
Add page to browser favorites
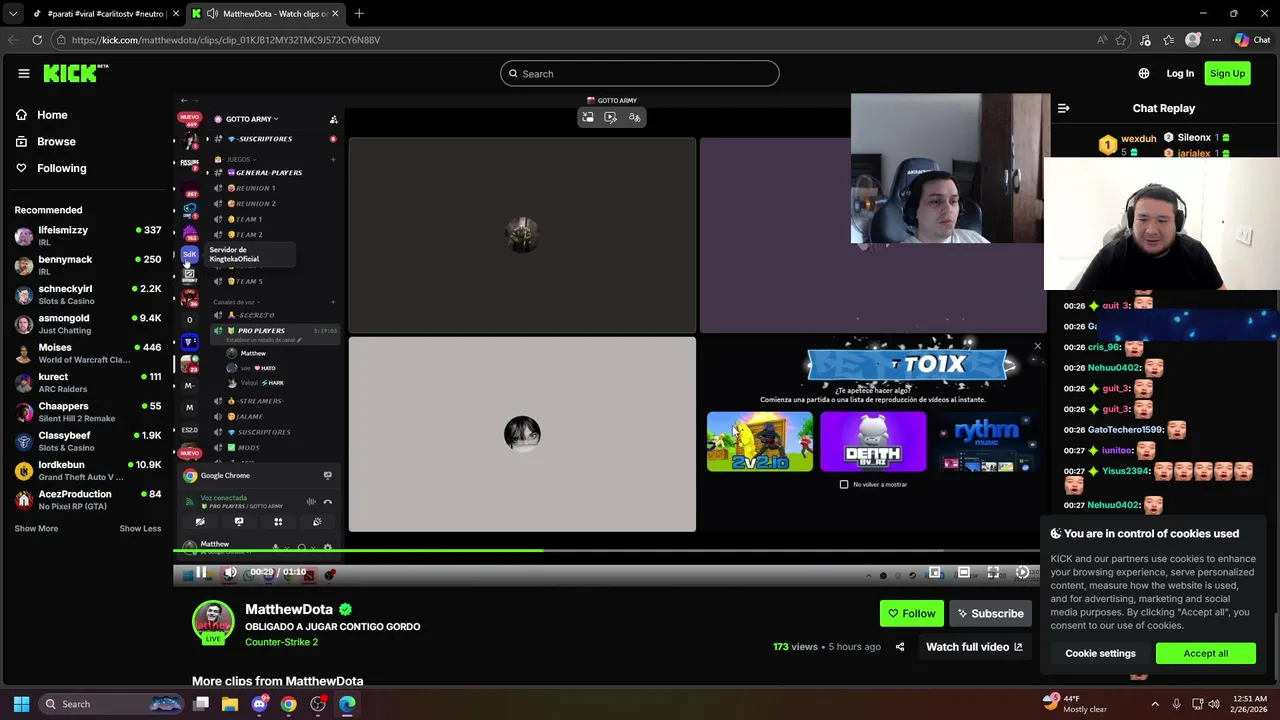click(x=1121, y=40)
